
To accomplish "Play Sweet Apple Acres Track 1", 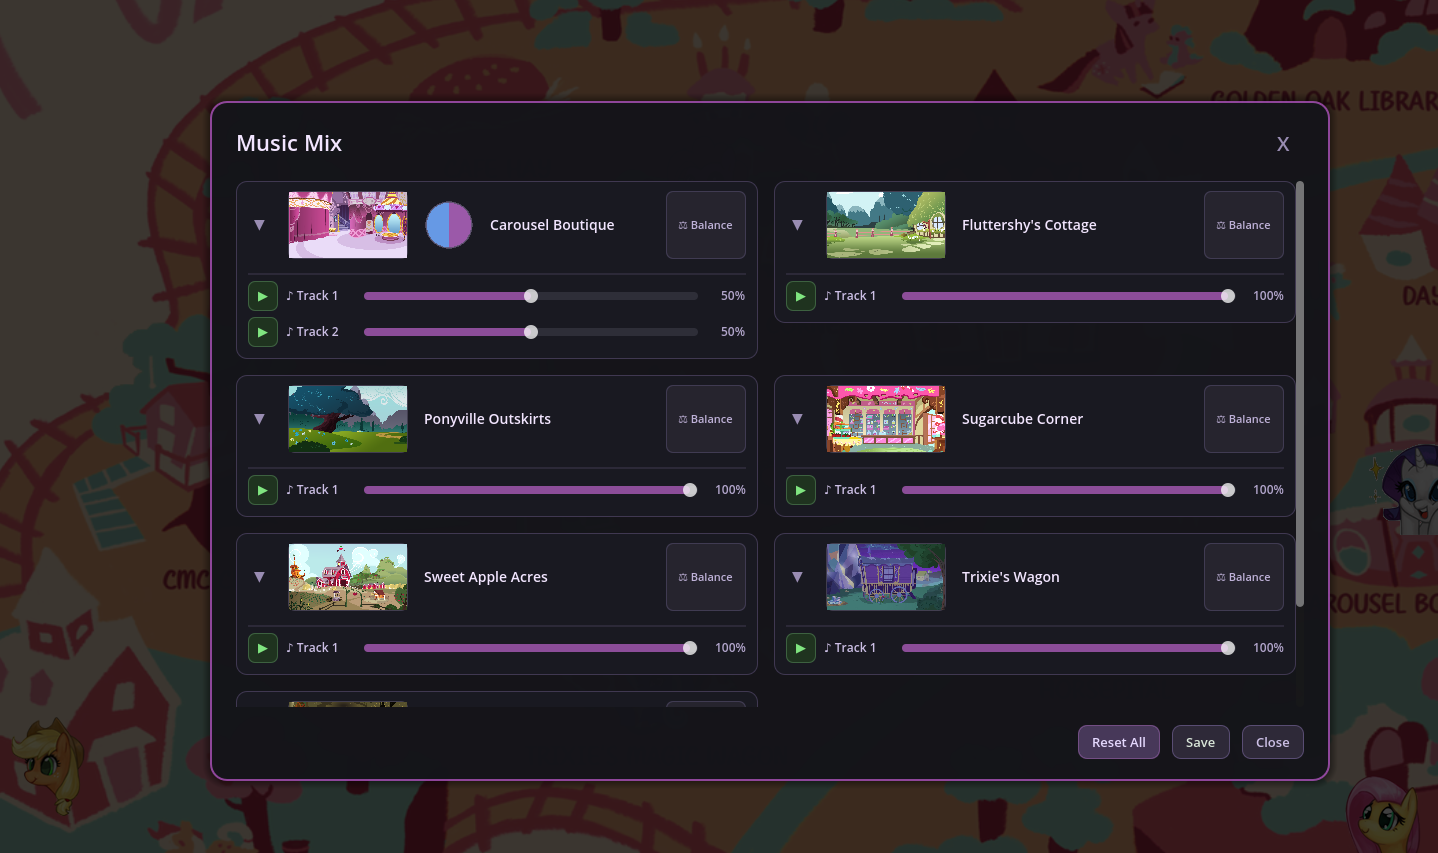I will click(x=262, y=648).
